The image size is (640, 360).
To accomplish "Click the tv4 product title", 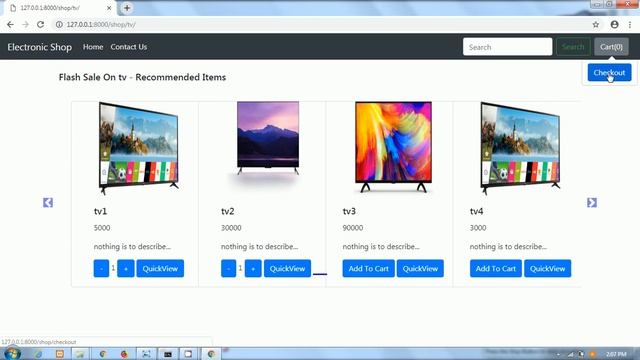I will click(x=476, y=211).
